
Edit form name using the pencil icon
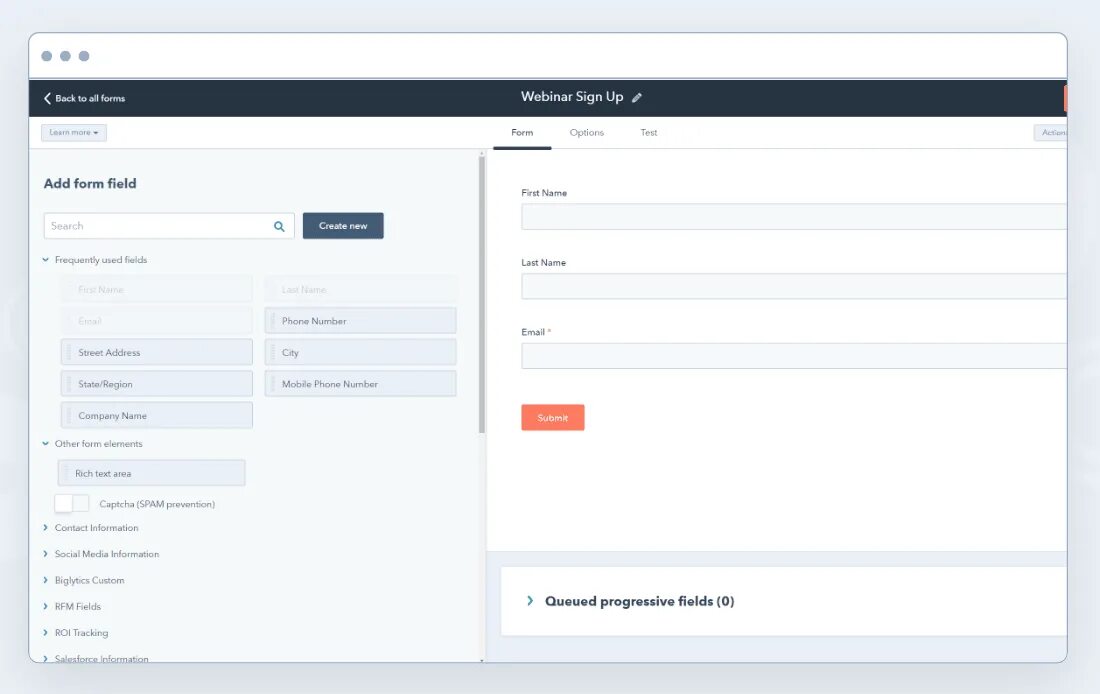(639, 97)
